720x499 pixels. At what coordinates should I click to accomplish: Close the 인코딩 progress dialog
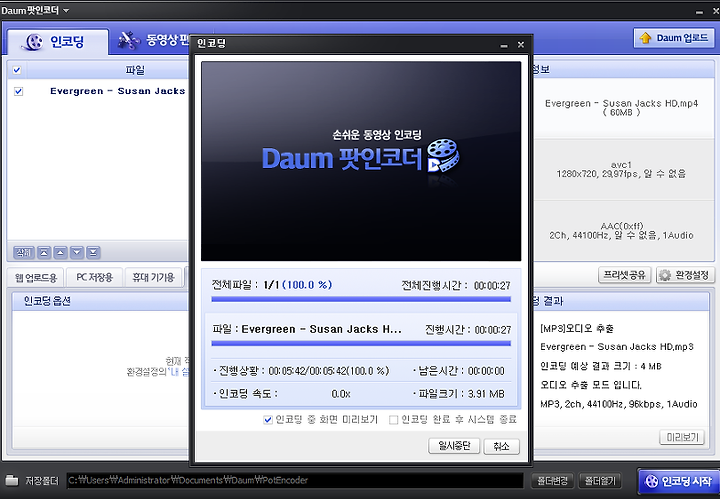tap(521, 45)
